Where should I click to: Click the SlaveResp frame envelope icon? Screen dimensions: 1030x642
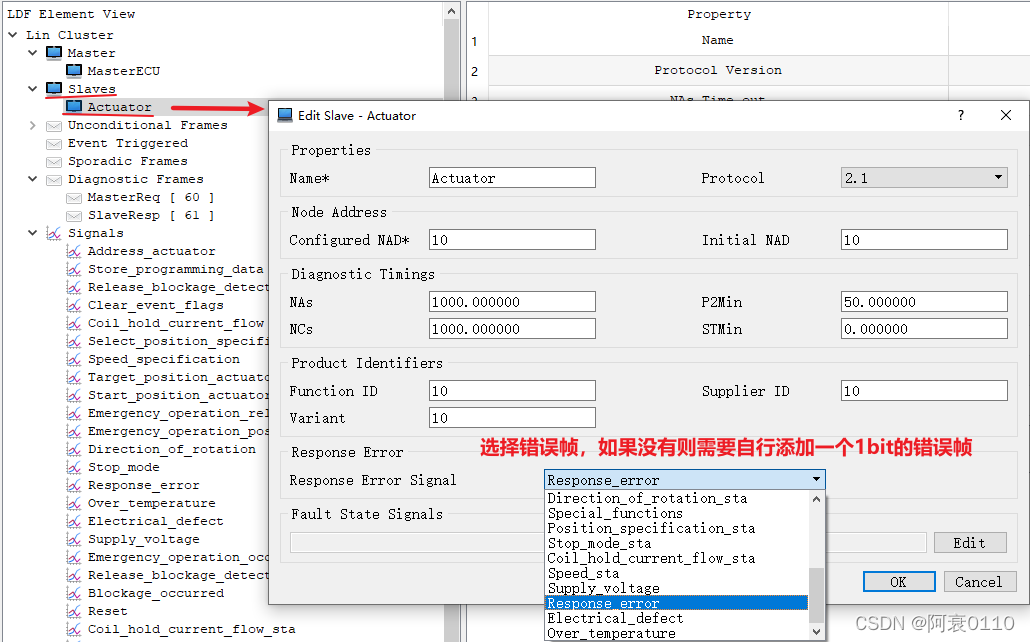(x=74, y=216)
